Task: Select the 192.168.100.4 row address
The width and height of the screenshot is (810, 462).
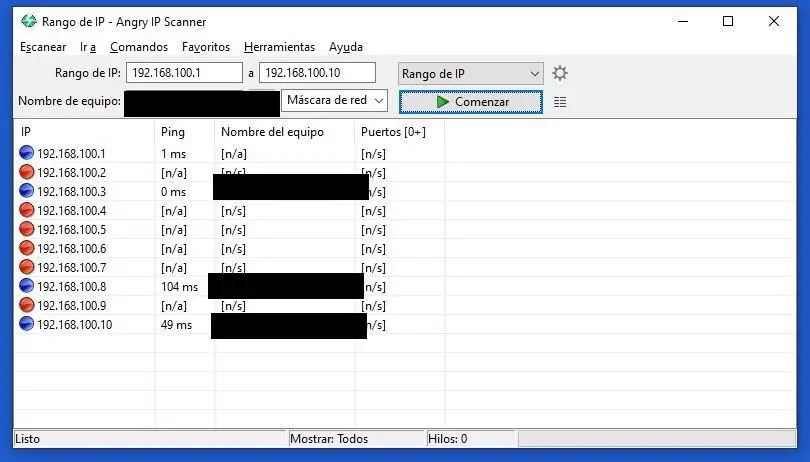Action: (x=71, y=211)
